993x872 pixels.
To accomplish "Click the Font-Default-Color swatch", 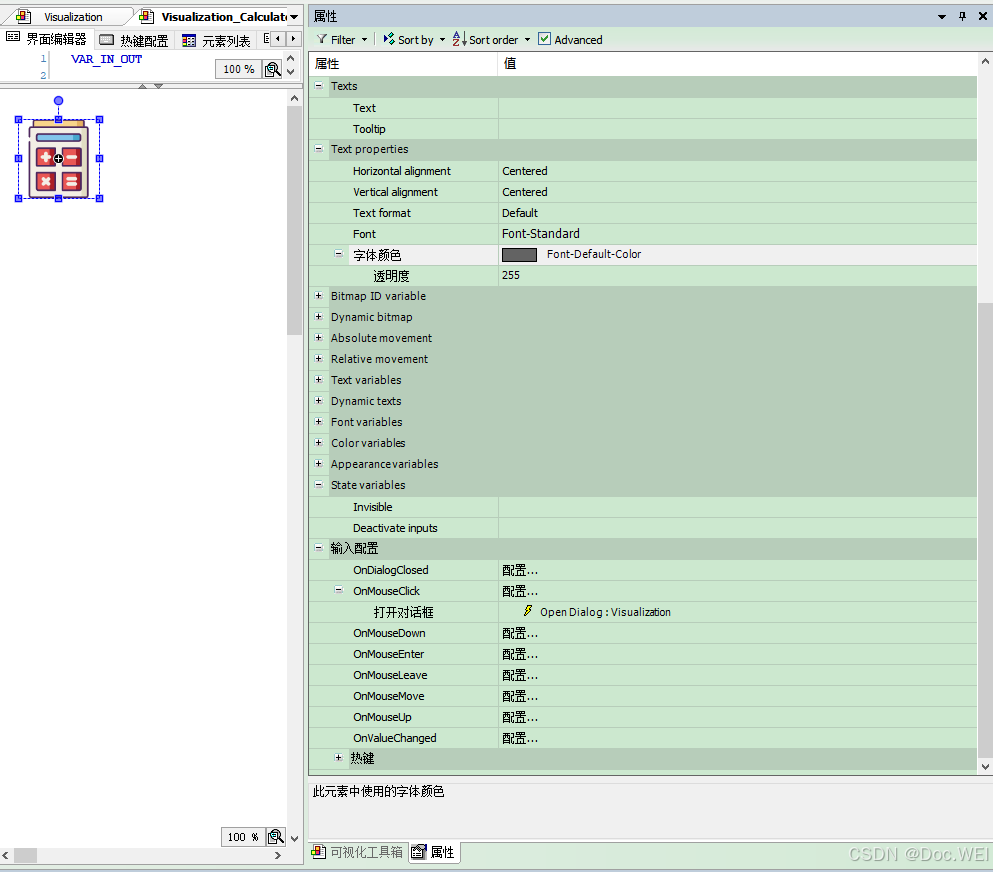I will click(519, 255).
